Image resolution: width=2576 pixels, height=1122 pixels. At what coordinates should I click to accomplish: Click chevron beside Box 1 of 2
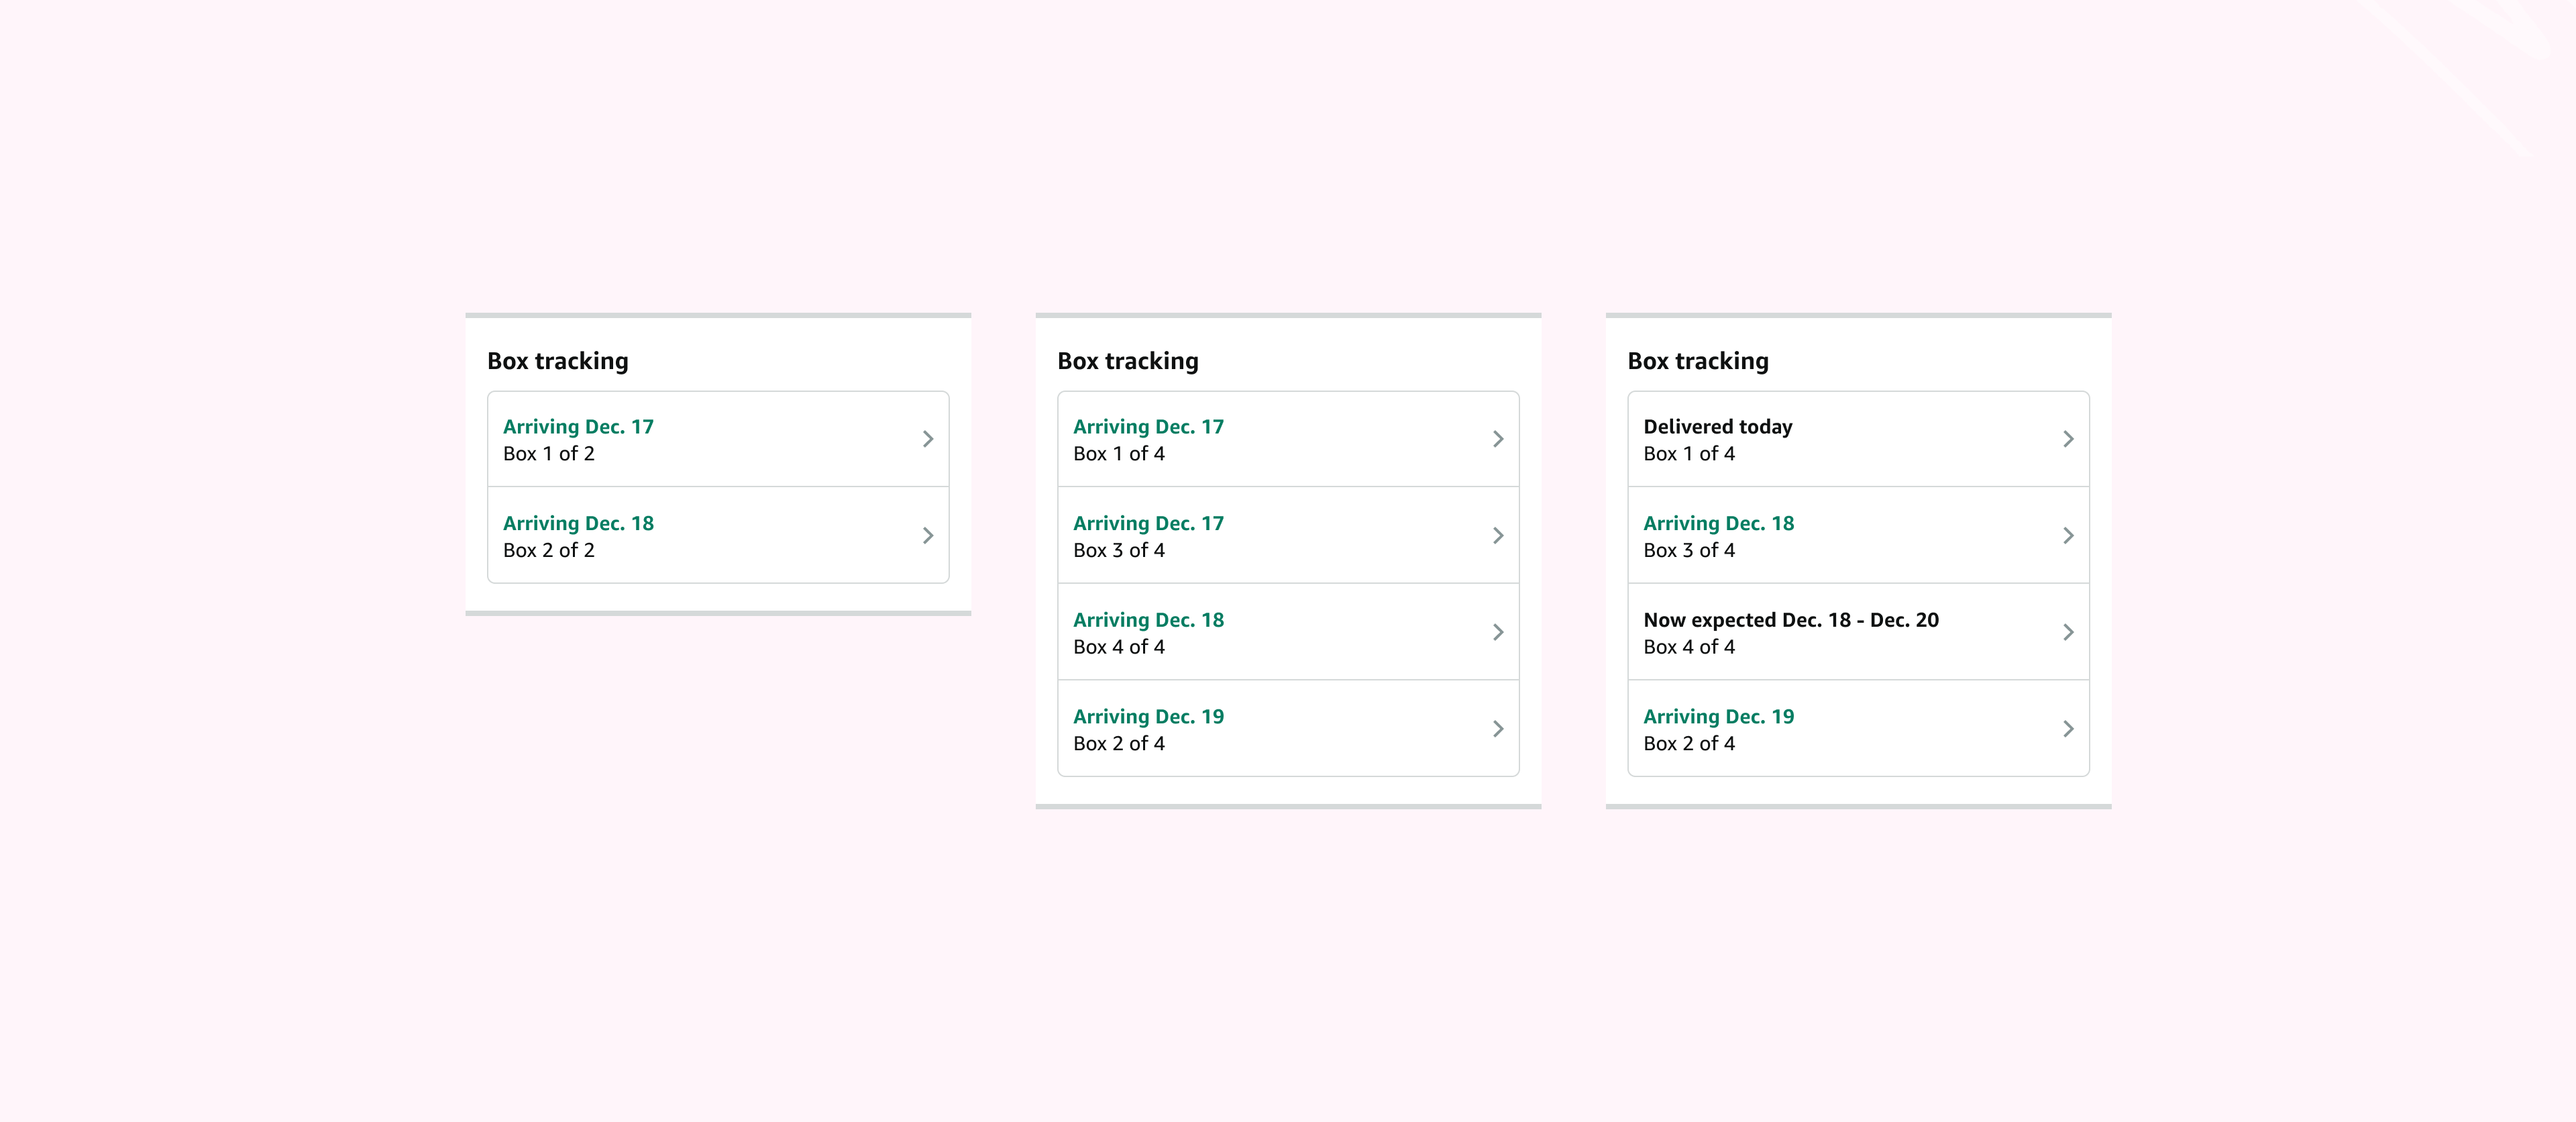927,439
